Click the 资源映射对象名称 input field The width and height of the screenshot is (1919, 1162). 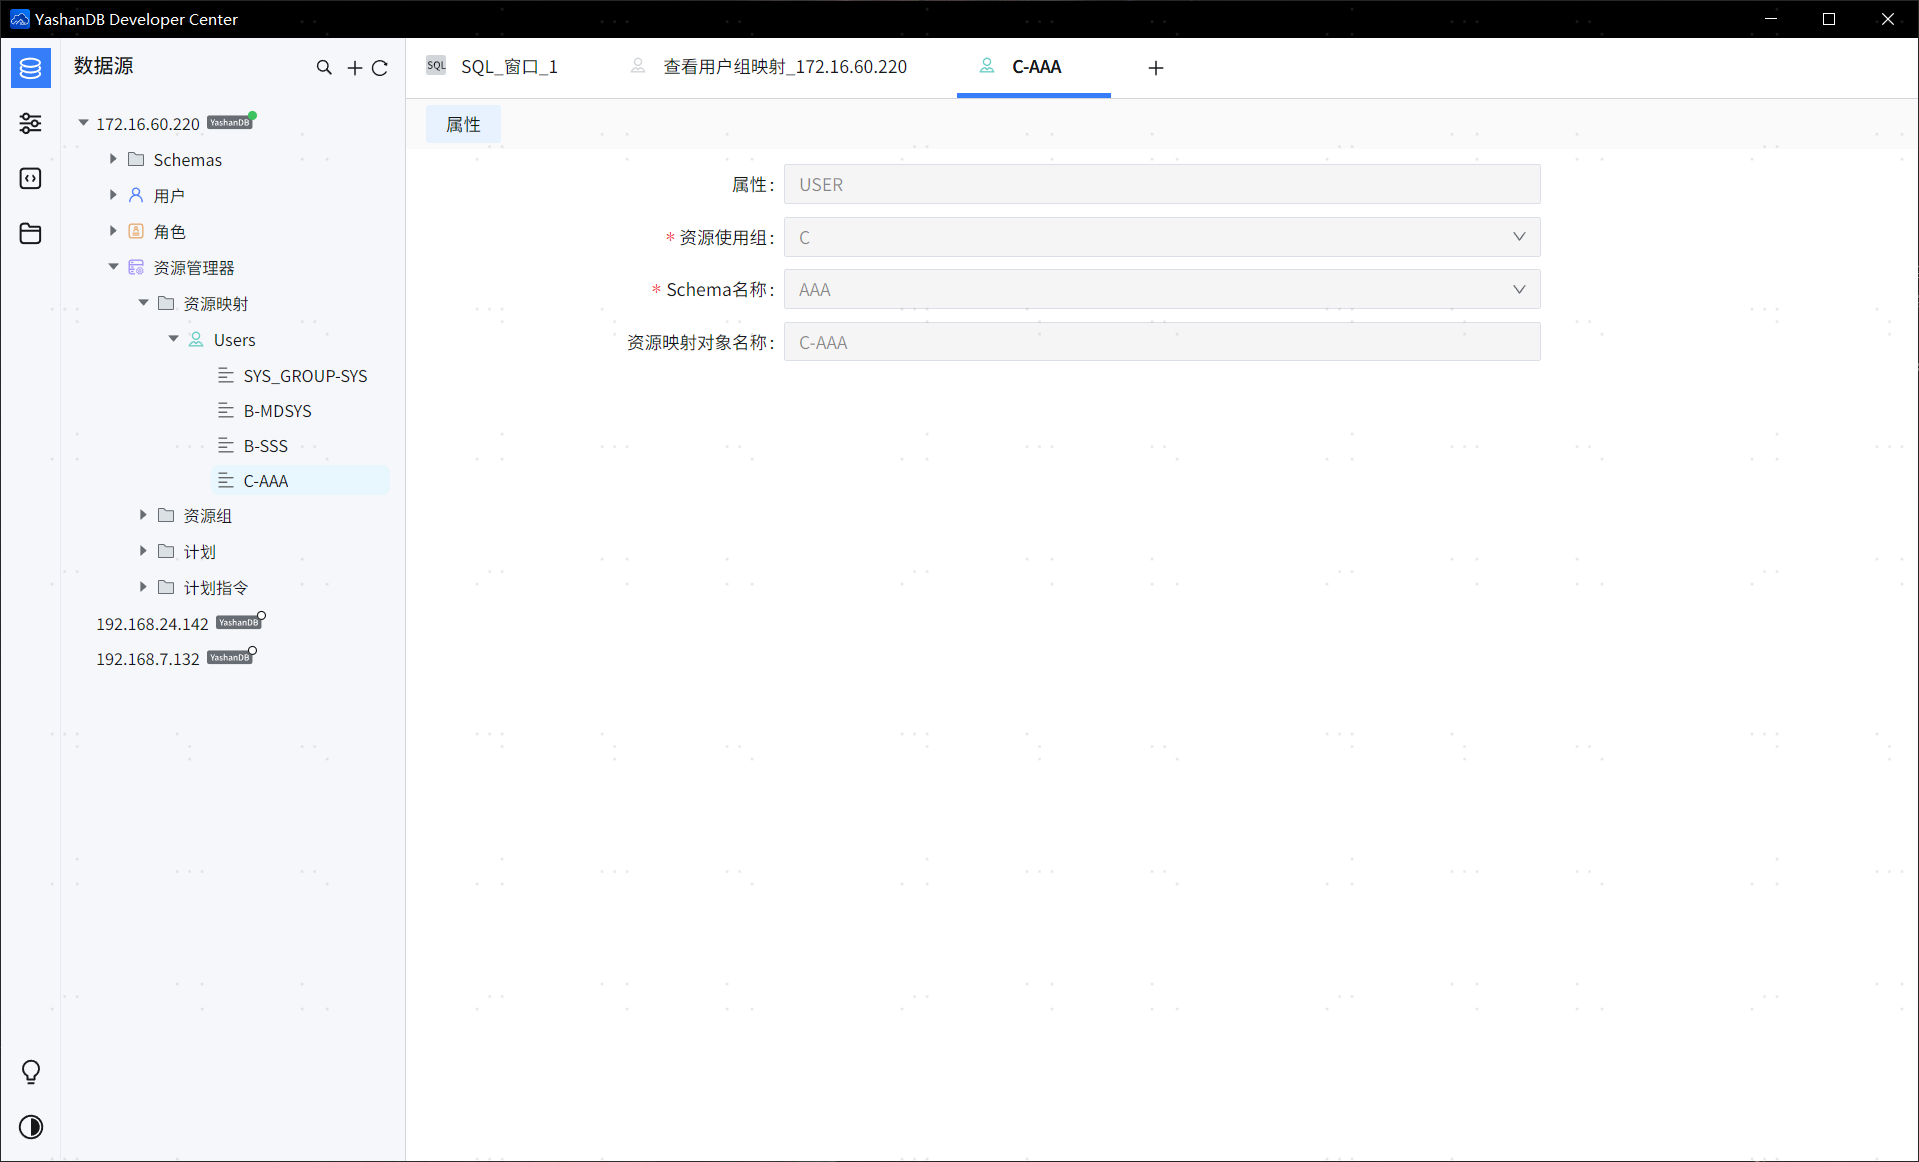point(1162,342)
